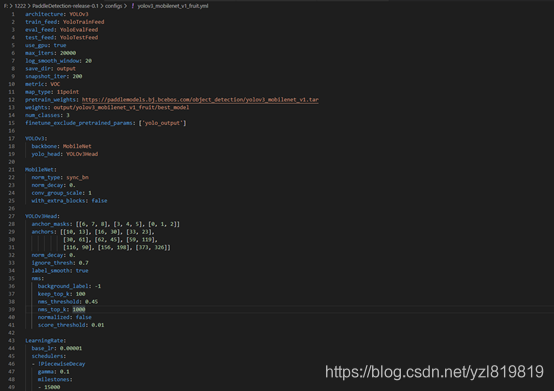The height and width of the screenshot is (391, 554).
Task: Click the milestone value 15000
Action: pyautogui.click(x=52, y=387)
